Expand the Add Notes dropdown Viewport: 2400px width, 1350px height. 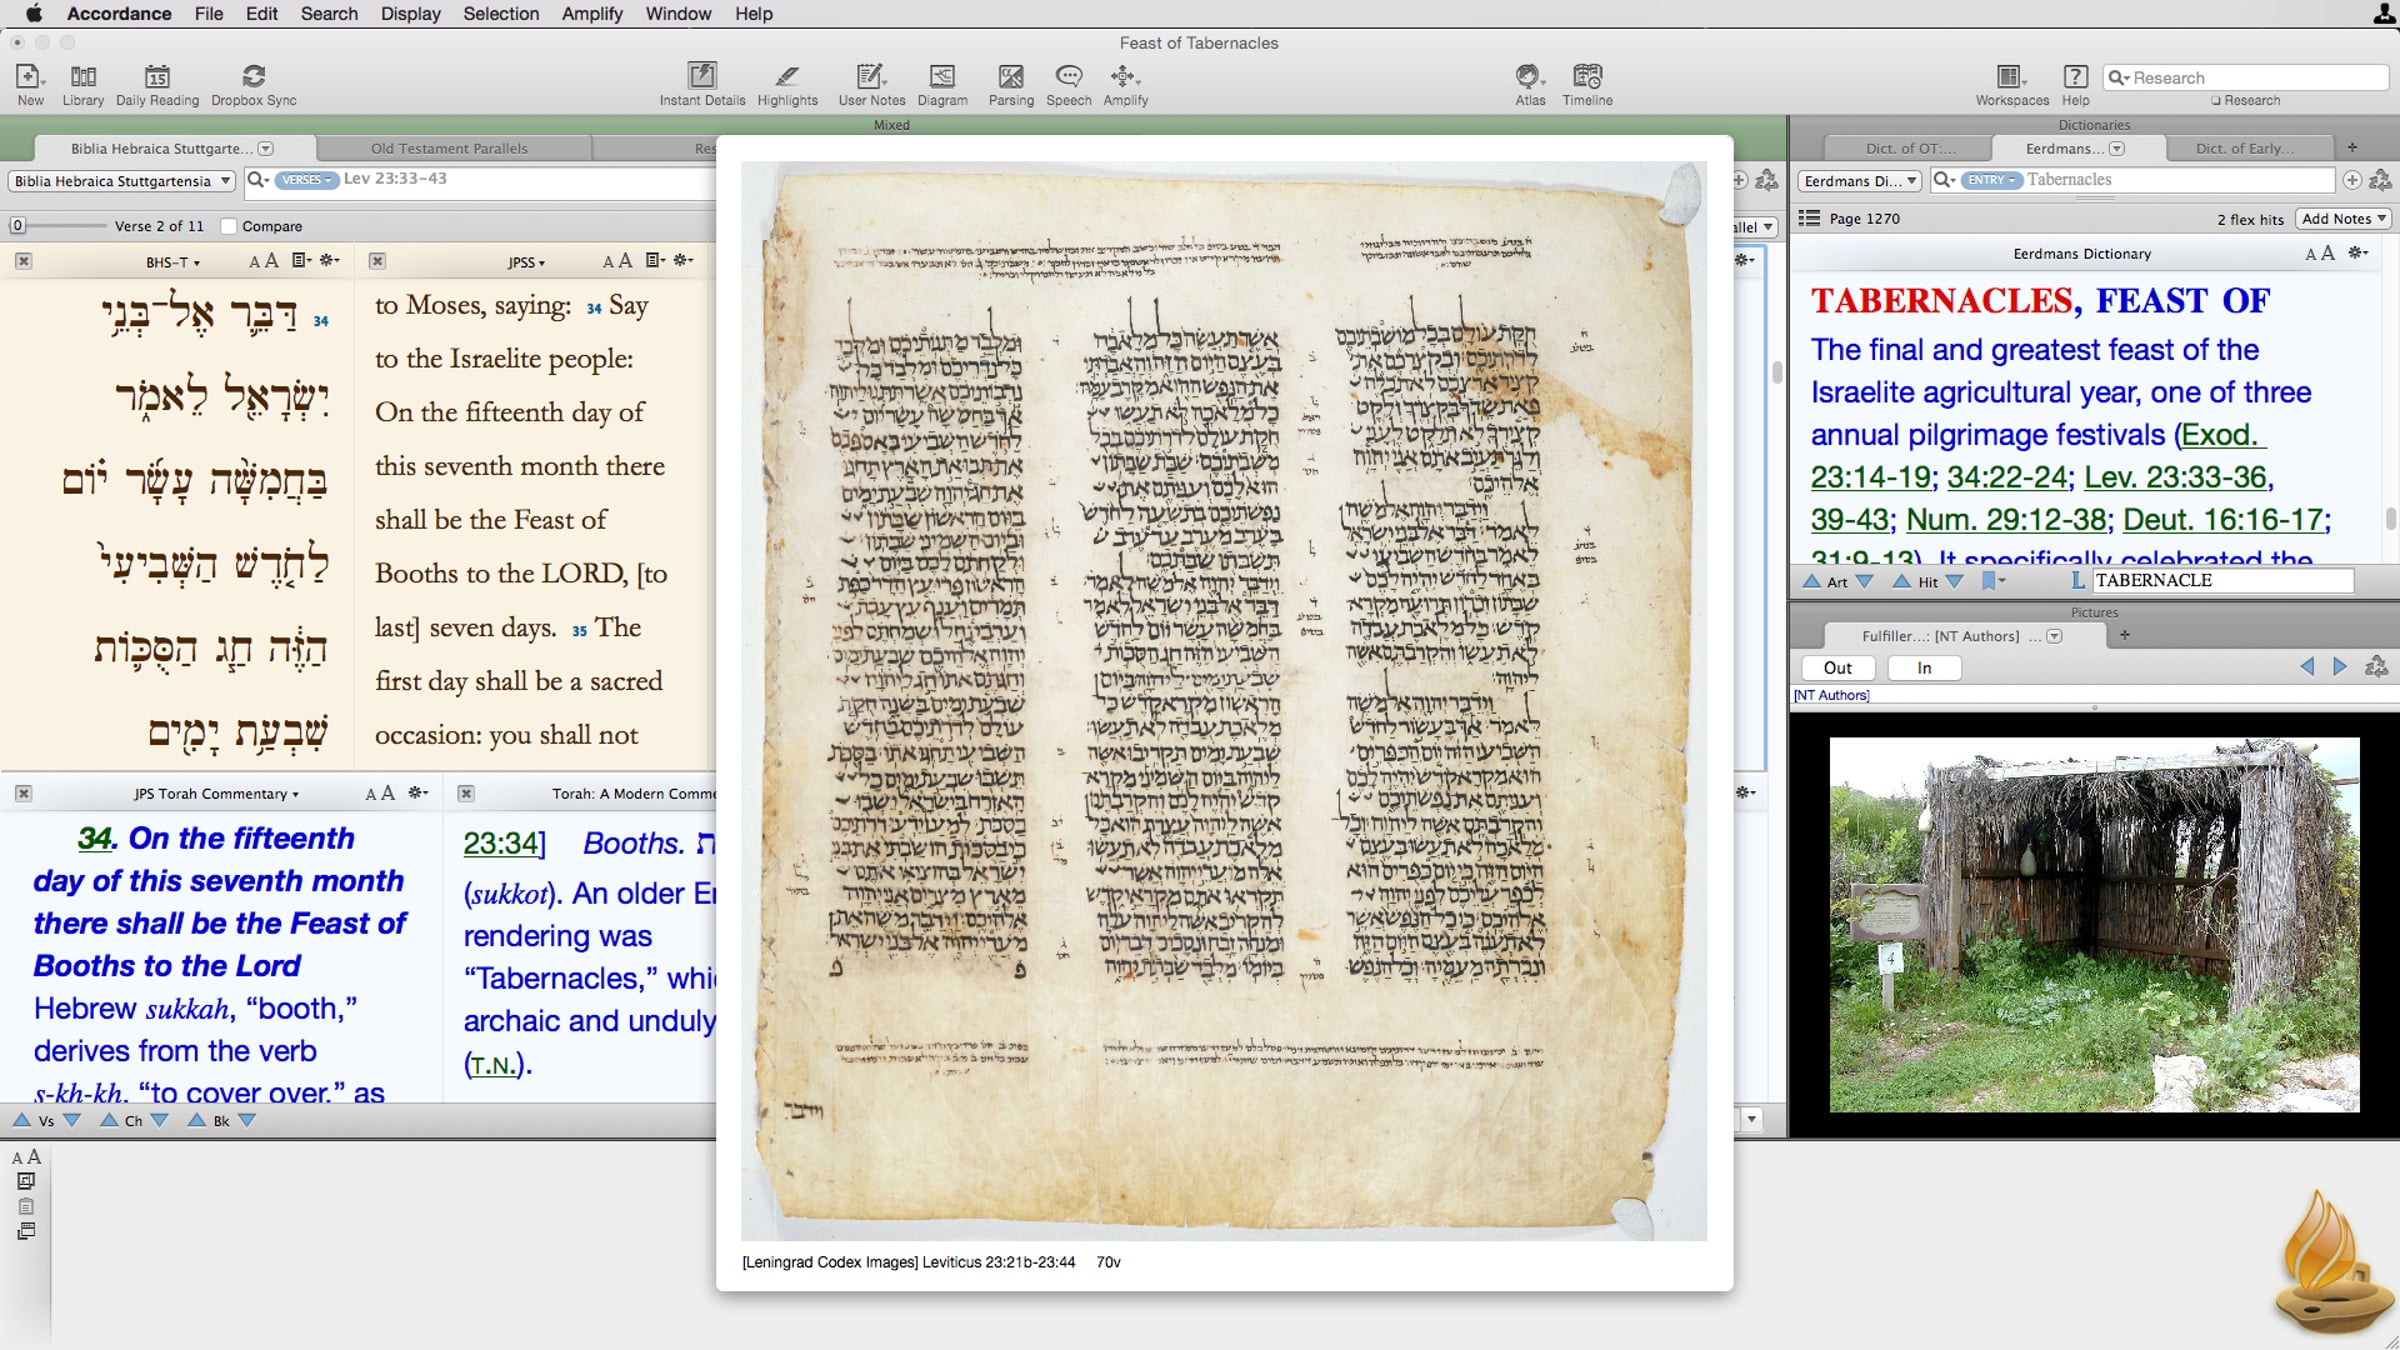[x=2343, y=219]
